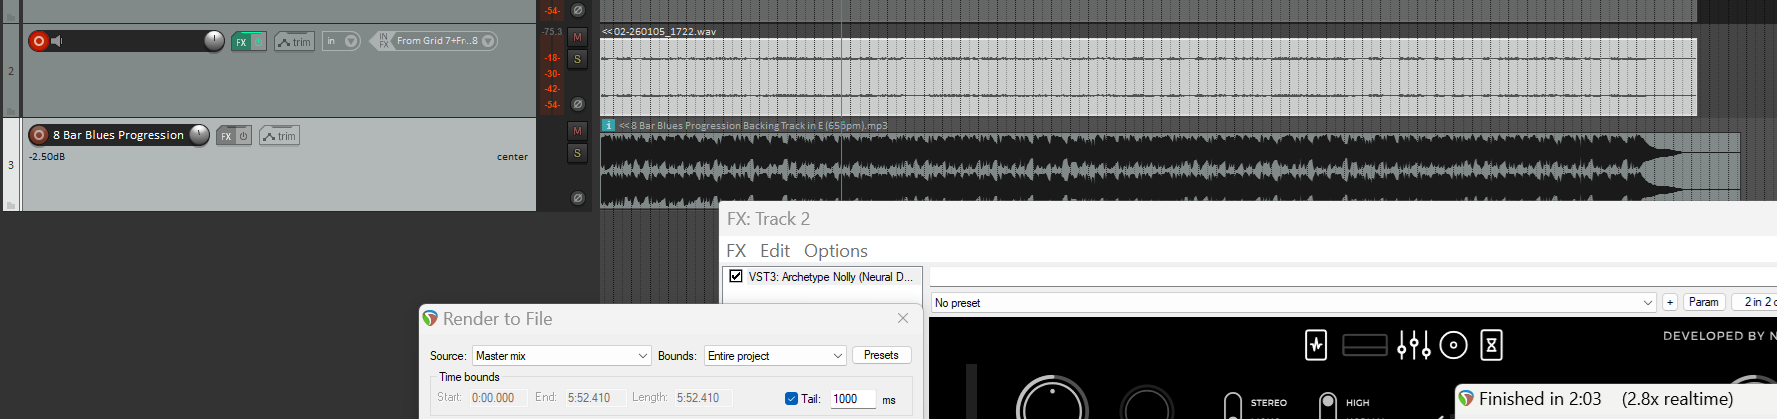Open the Source 'Master mix' dropdown
Viewport: 1777px width, 419px height.
point(562,356)
